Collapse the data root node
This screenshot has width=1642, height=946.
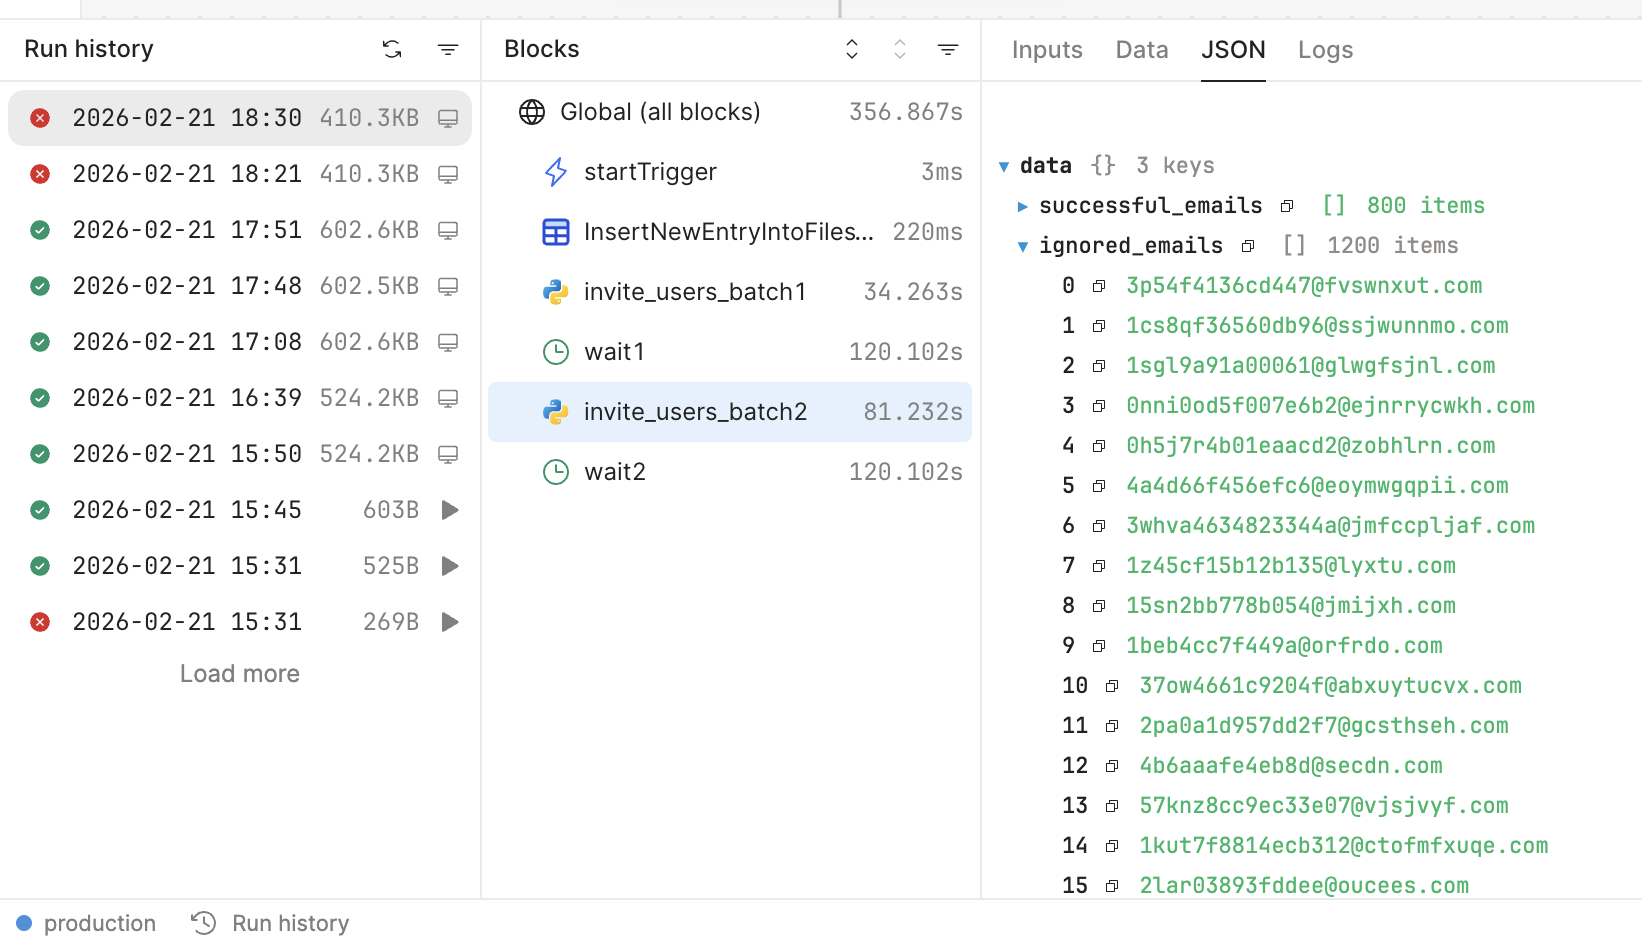(x=1004, y=166)
